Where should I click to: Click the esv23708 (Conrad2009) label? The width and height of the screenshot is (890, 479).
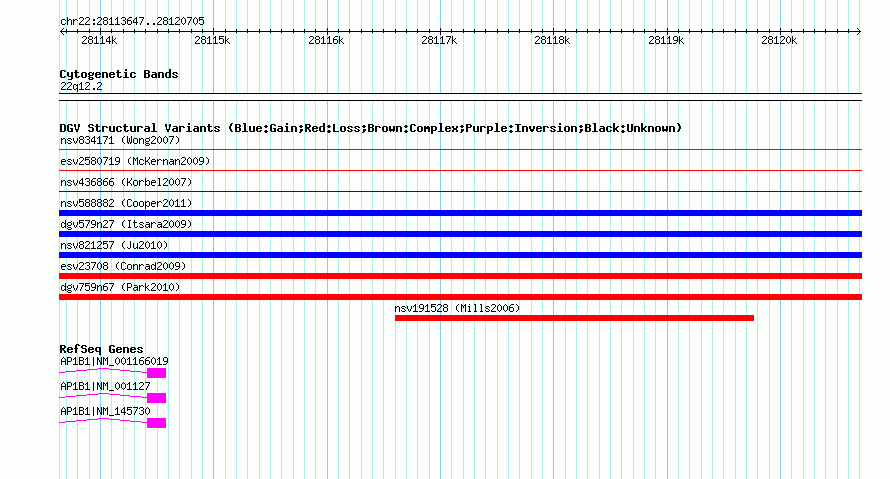[x=123, y=266]
